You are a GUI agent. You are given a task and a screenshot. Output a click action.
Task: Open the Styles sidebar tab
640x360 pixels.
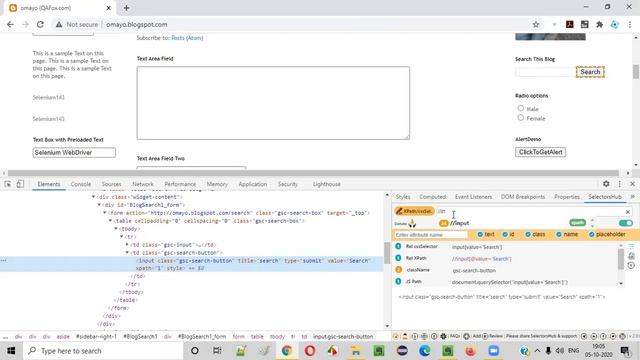click(x=403, y=197)
